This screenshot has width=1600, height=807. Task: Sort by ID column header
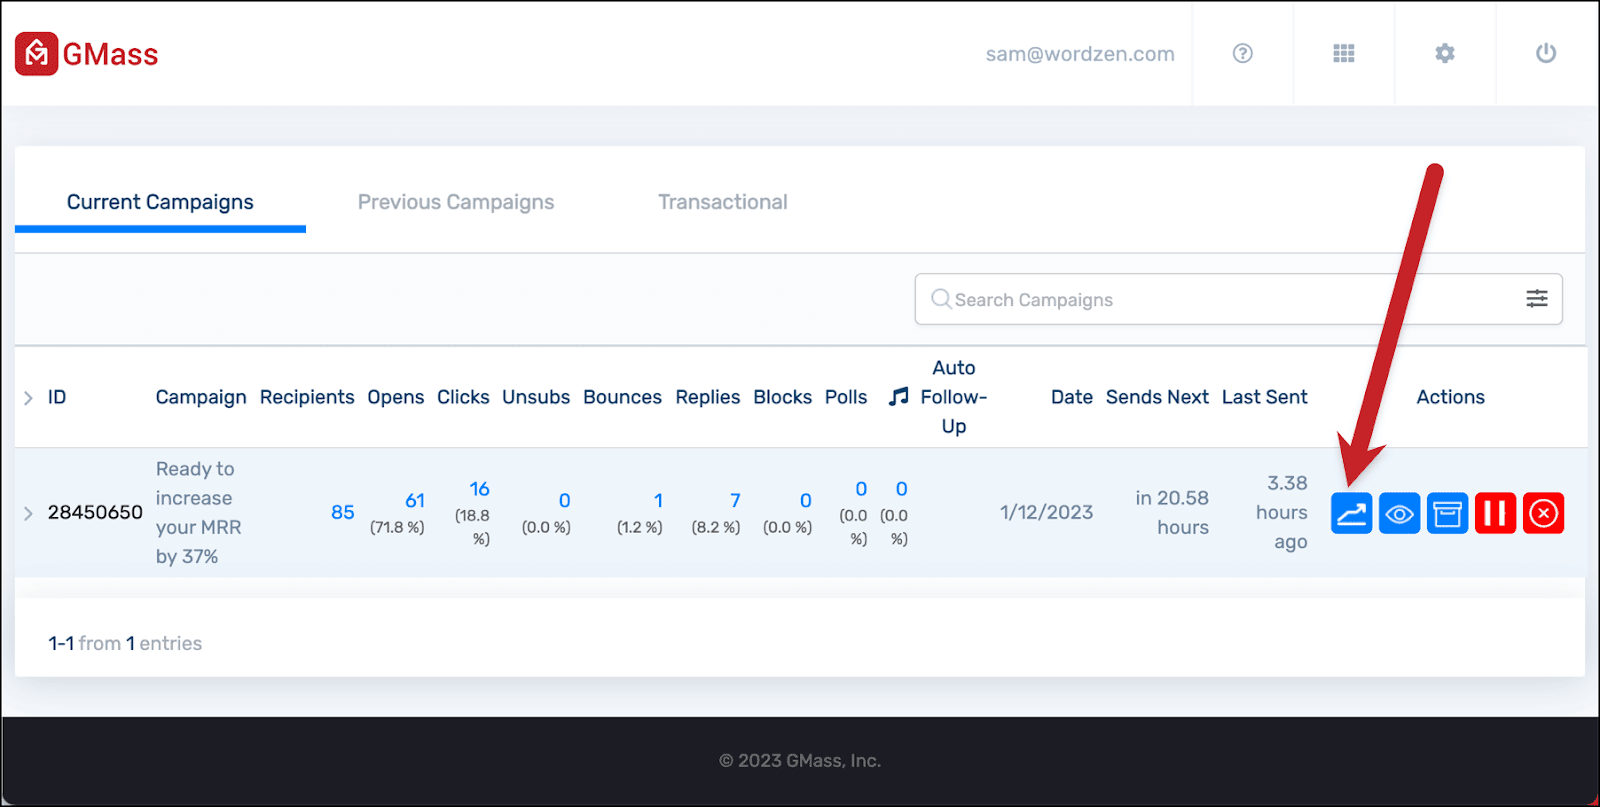[x=57, y=397]
